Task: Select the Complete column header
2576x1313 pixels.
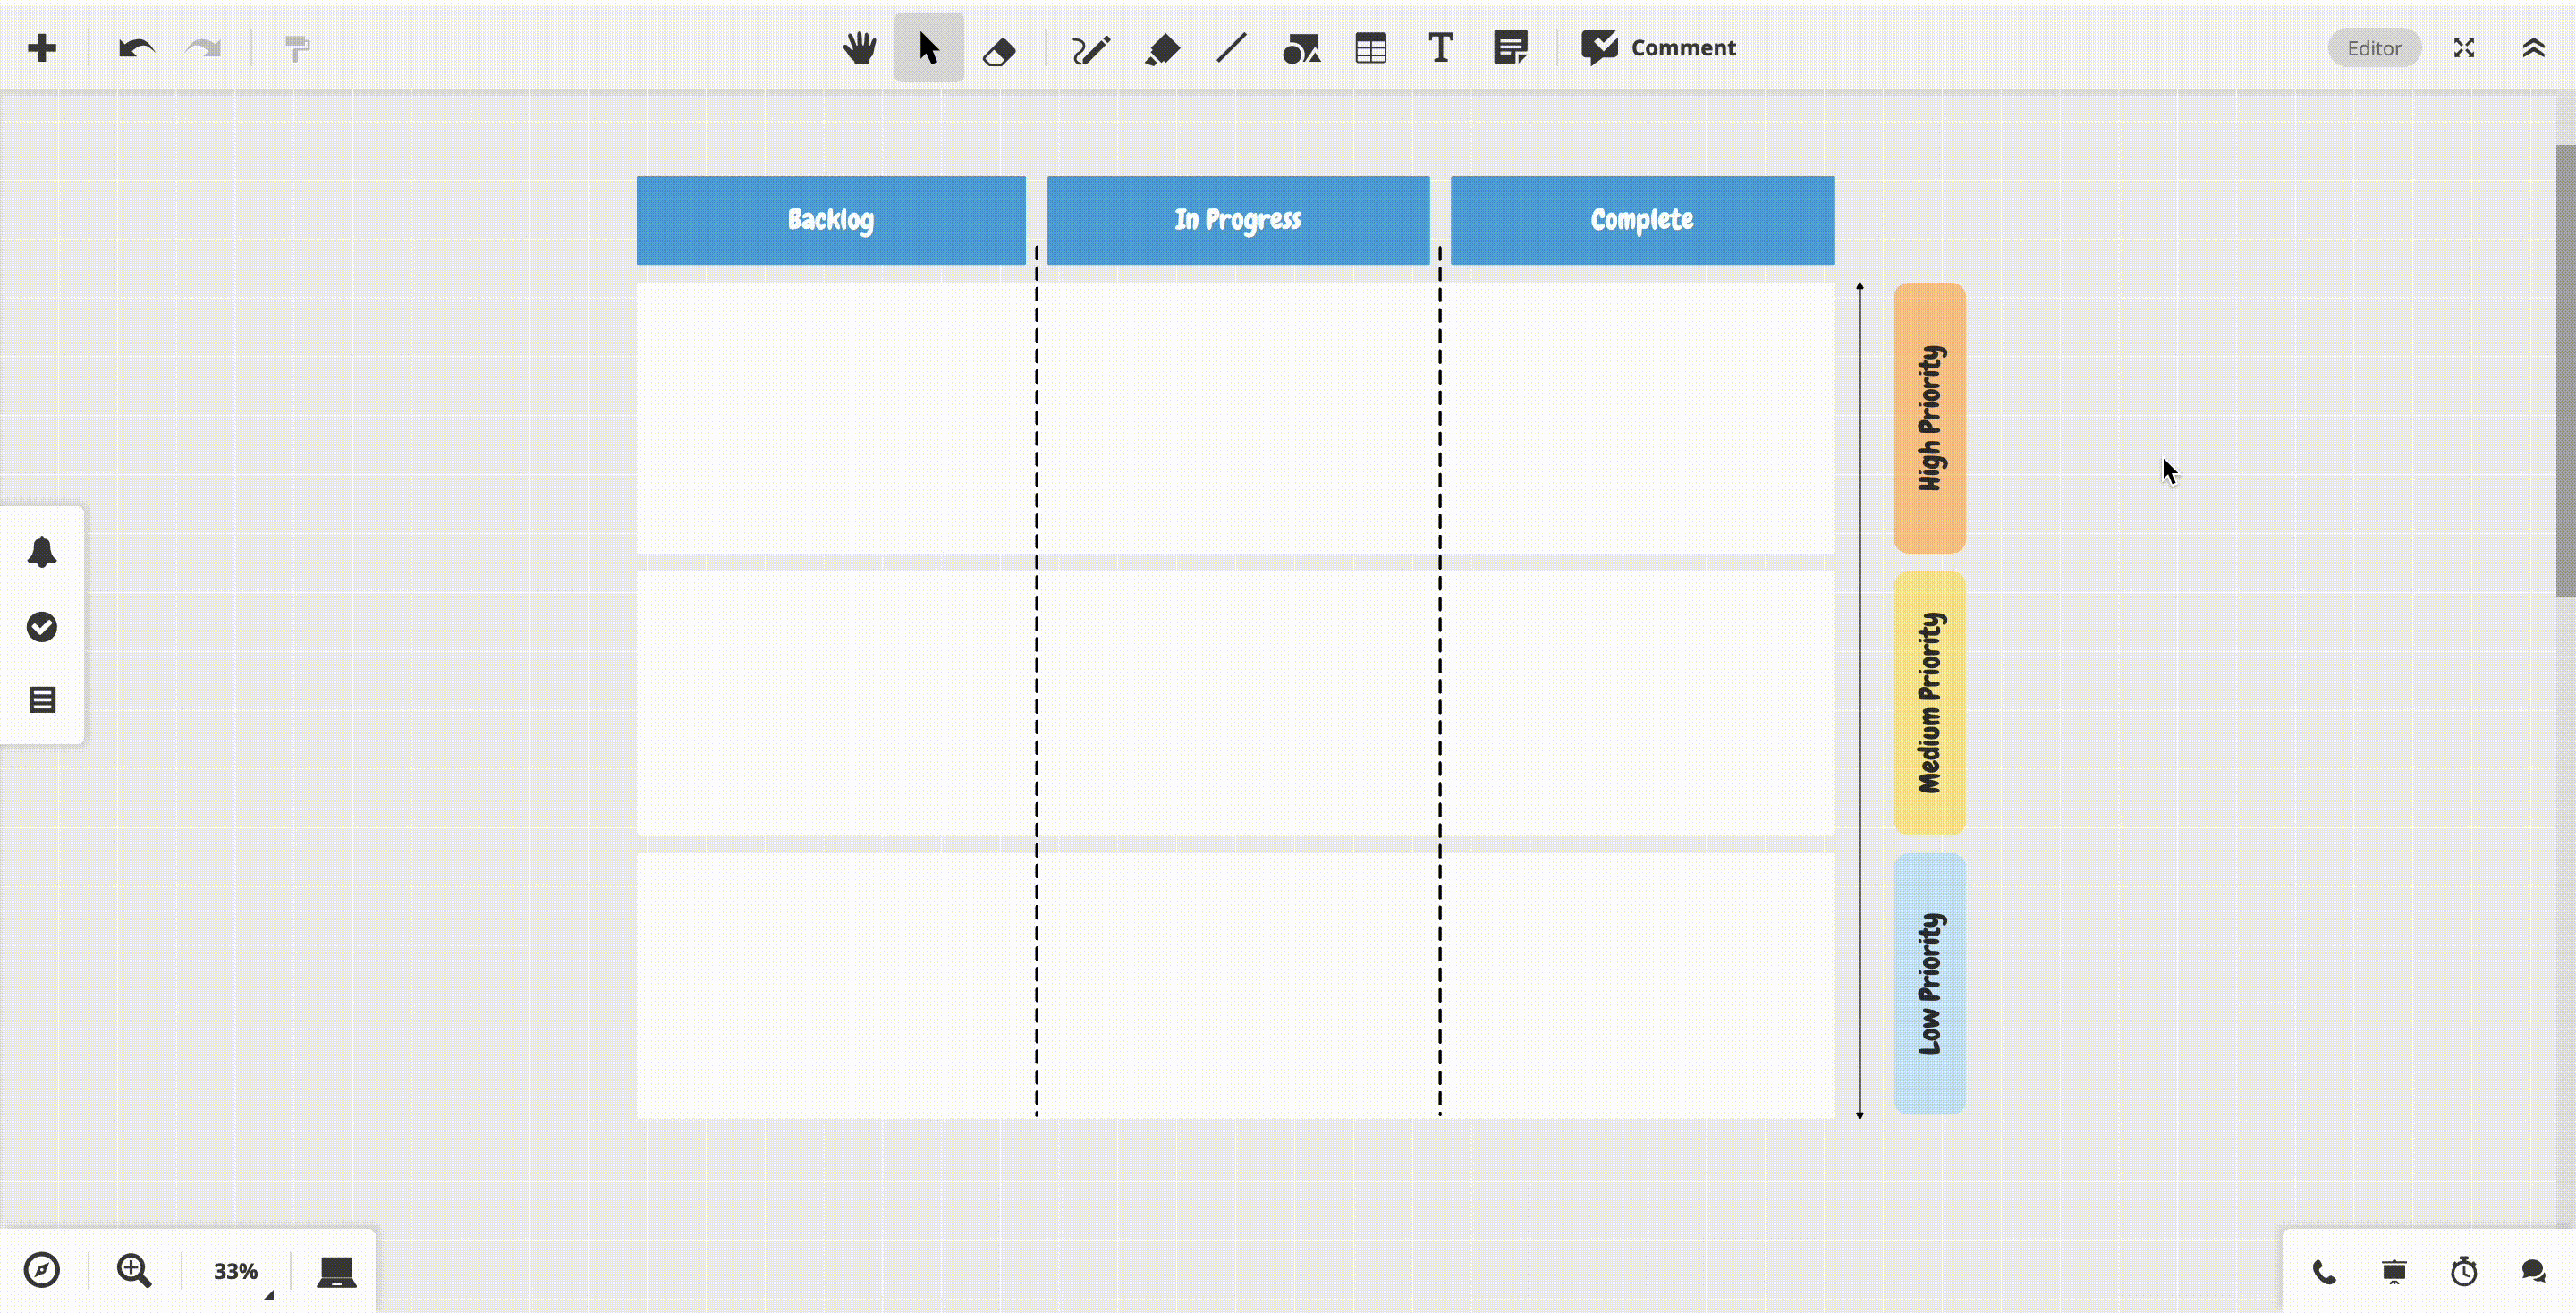Action: point(1642,220)
